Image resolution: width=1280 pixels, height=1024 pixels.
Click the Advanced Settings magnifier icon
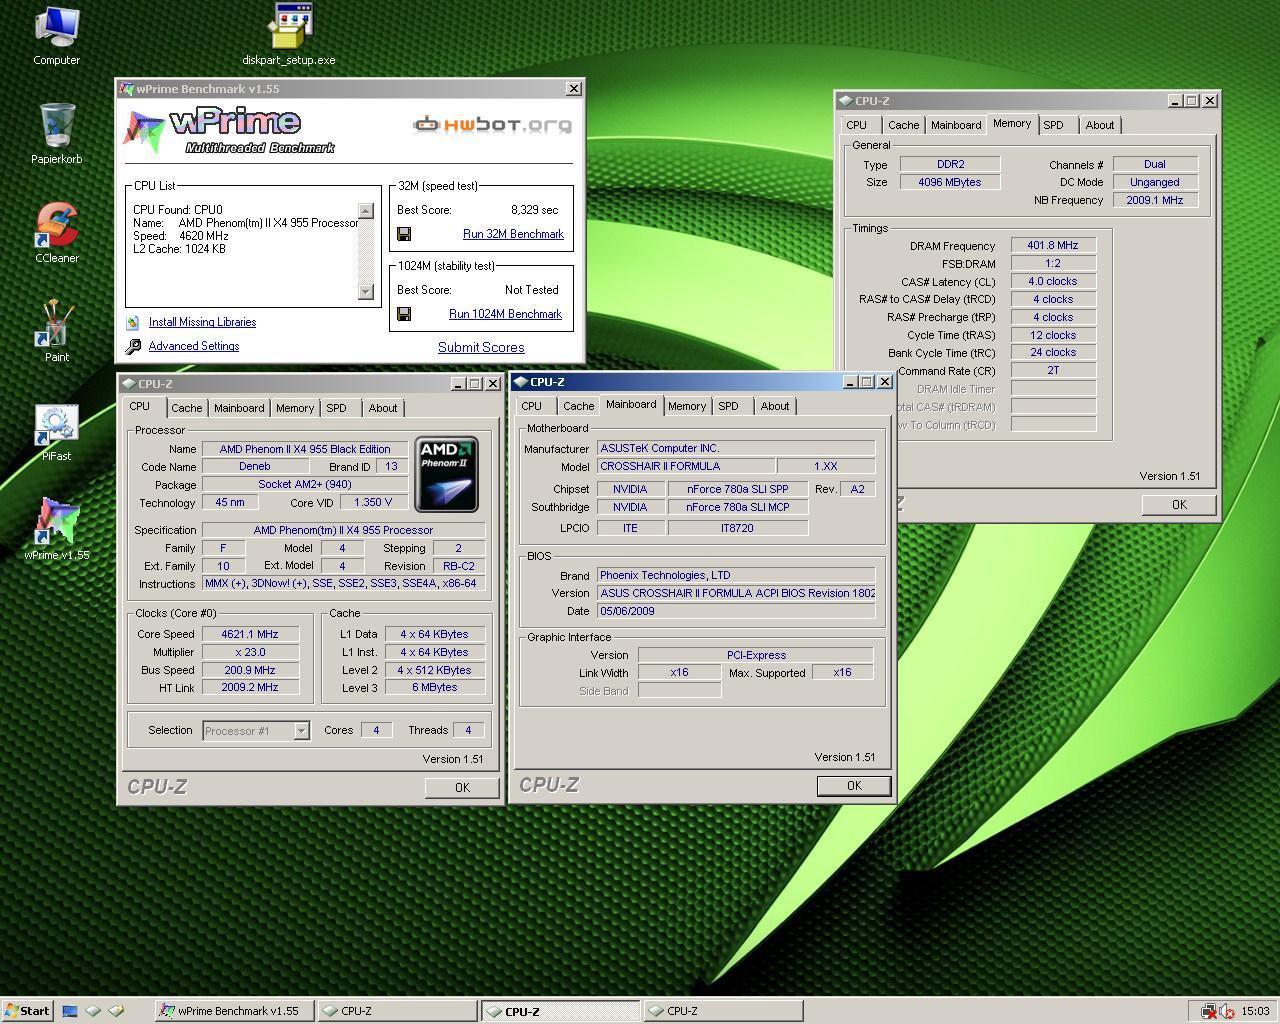coord(133,346)
